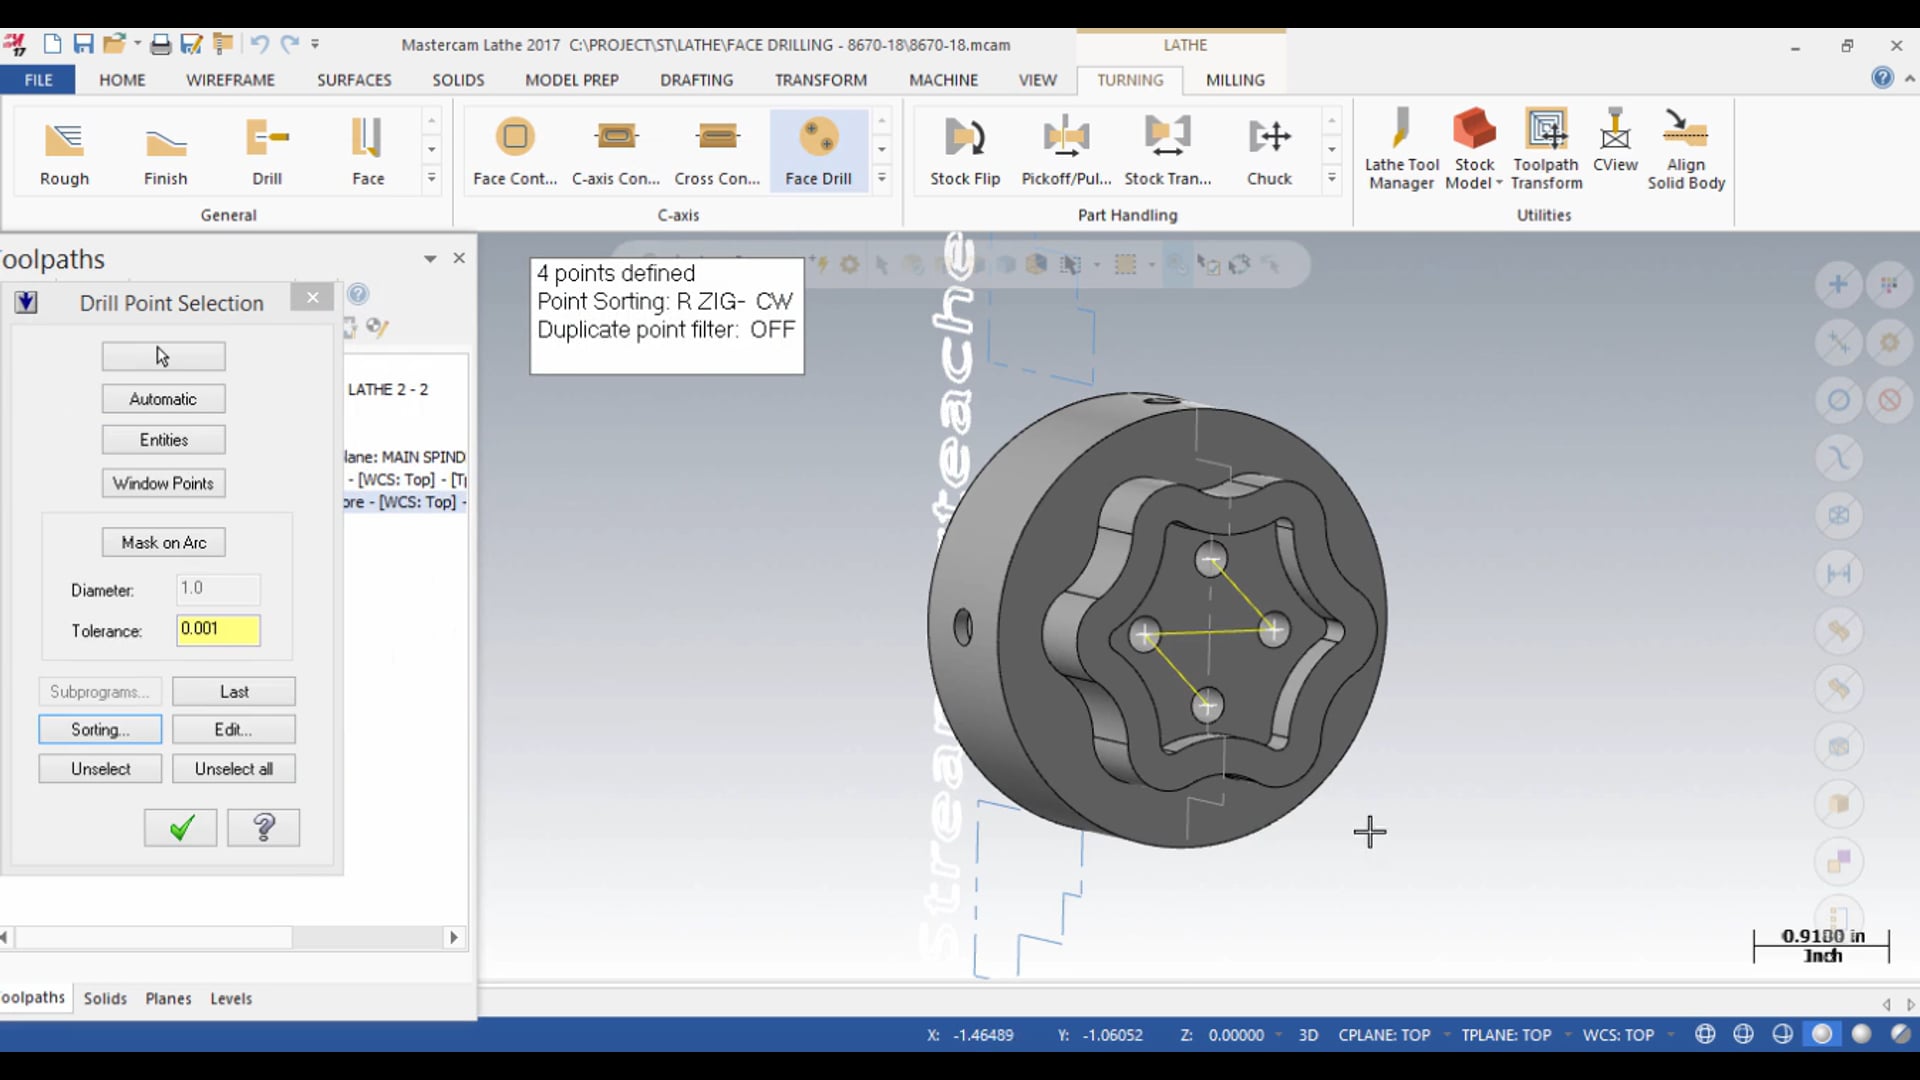Open the Sorting options dropdown

(x=100, y=729)
